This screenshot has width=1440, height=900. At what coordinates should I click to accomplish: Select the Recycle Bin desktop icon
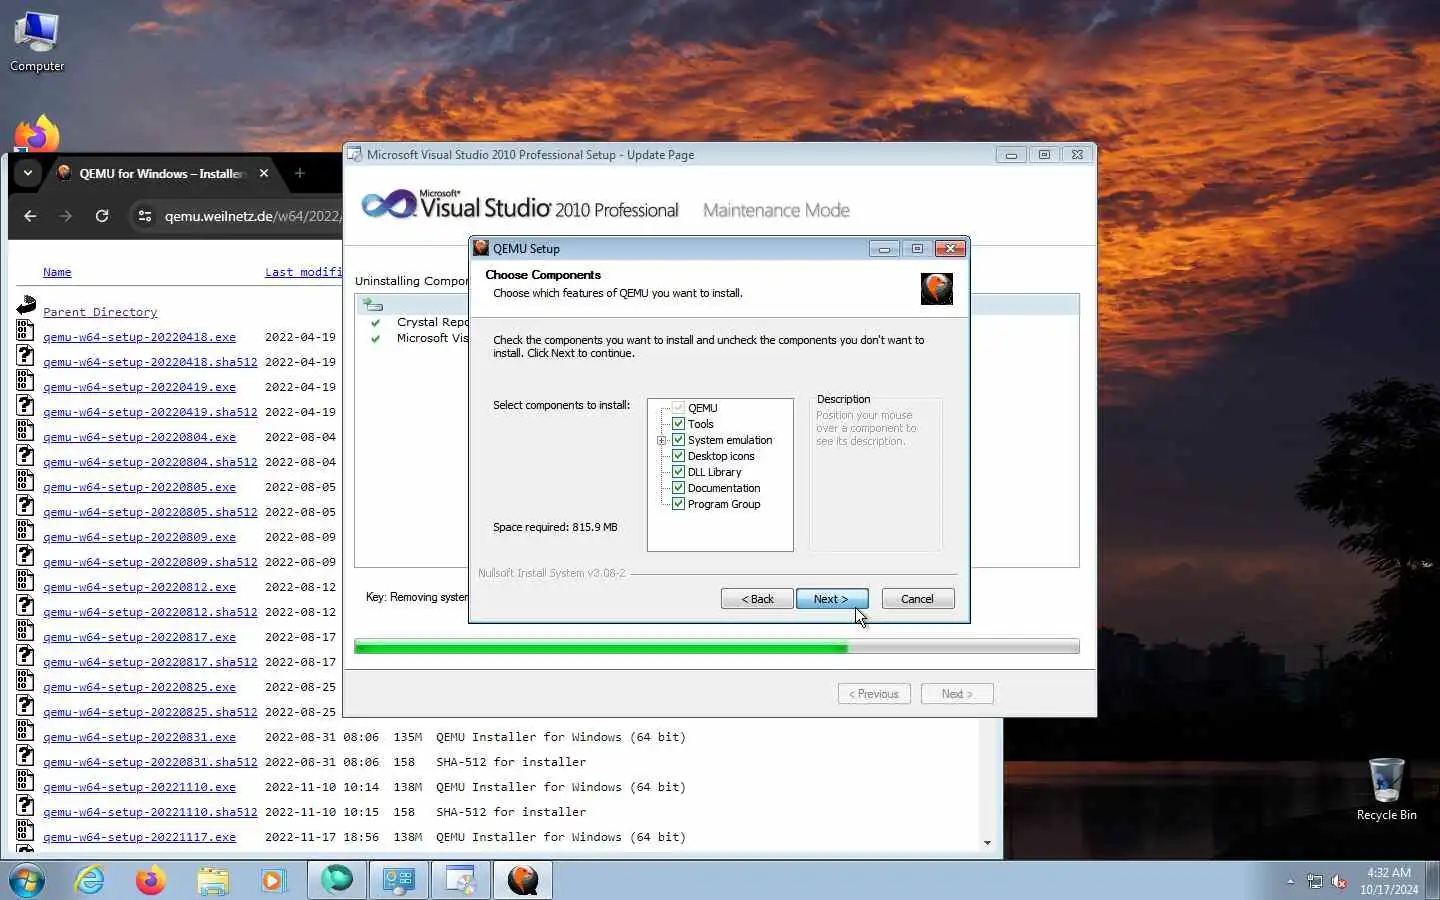pyautogui.click(x=1386, y=789)
